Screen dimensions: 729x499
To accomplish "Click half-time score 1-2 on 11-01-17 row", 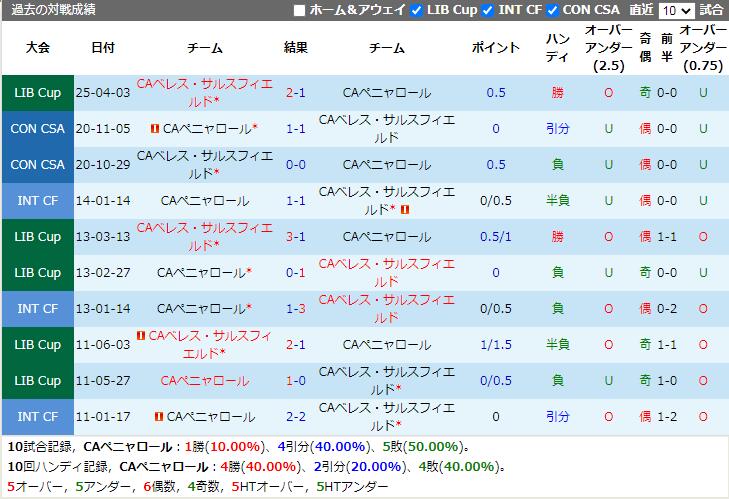I will coord(667,417).
